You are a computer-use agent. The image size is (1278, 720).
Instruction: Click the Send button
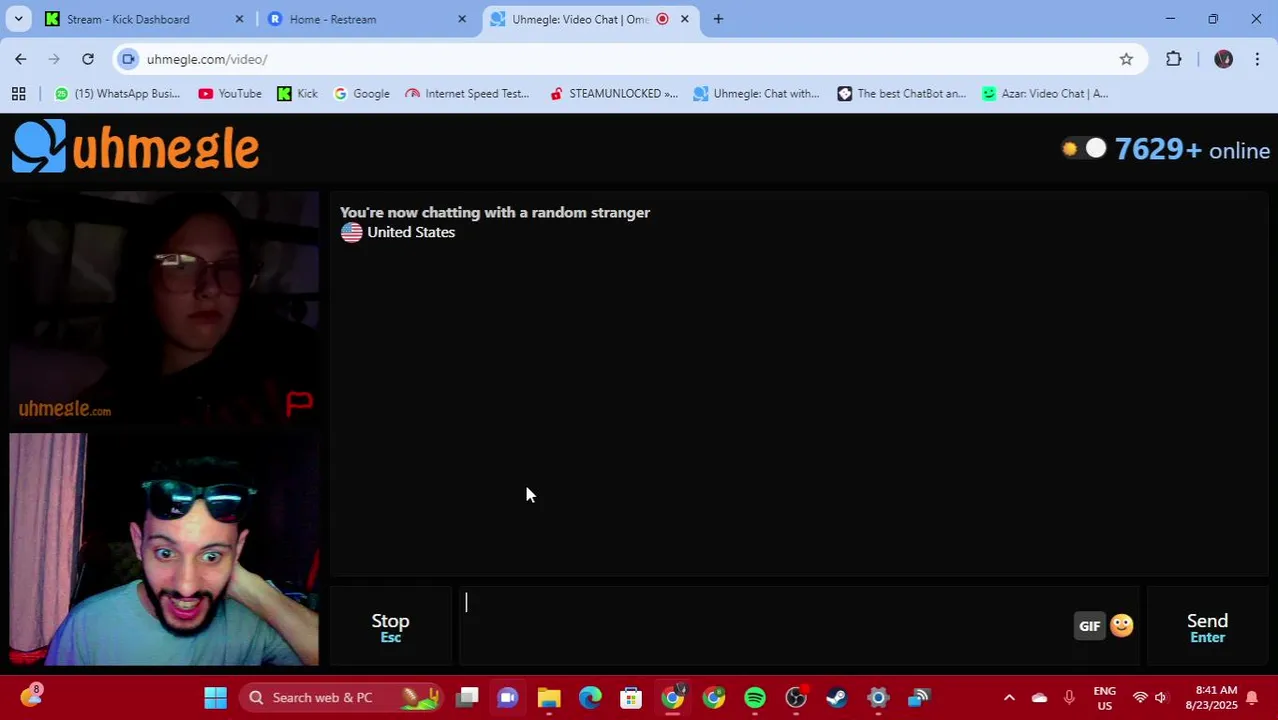(x=1207, y=627)
